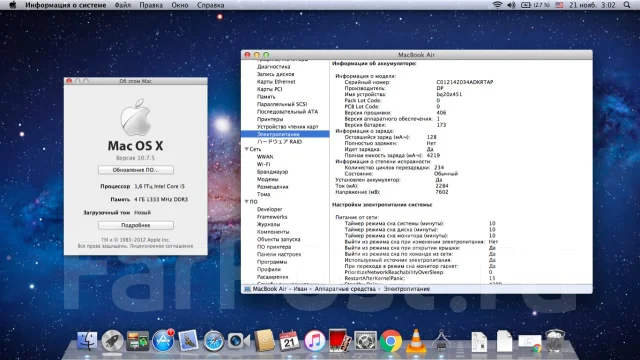Screen dimensions: 640x360
Task: Open Finder from the Dock
Action: [87, 341]
